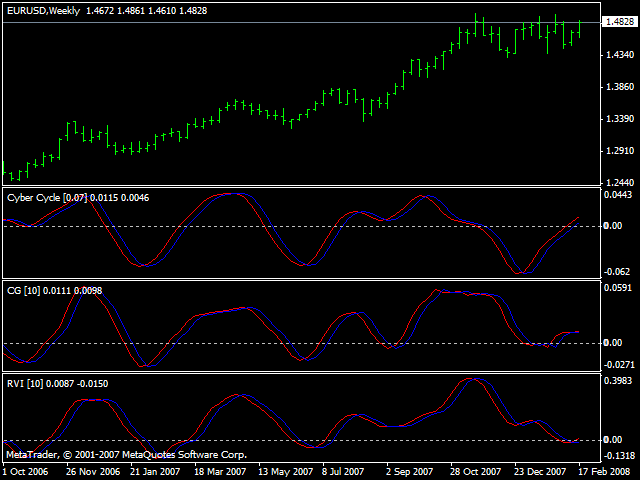The image size is (640, 480).
Task: Click the 0.3983 RVI scale value
Action: (x=618, y=381)
